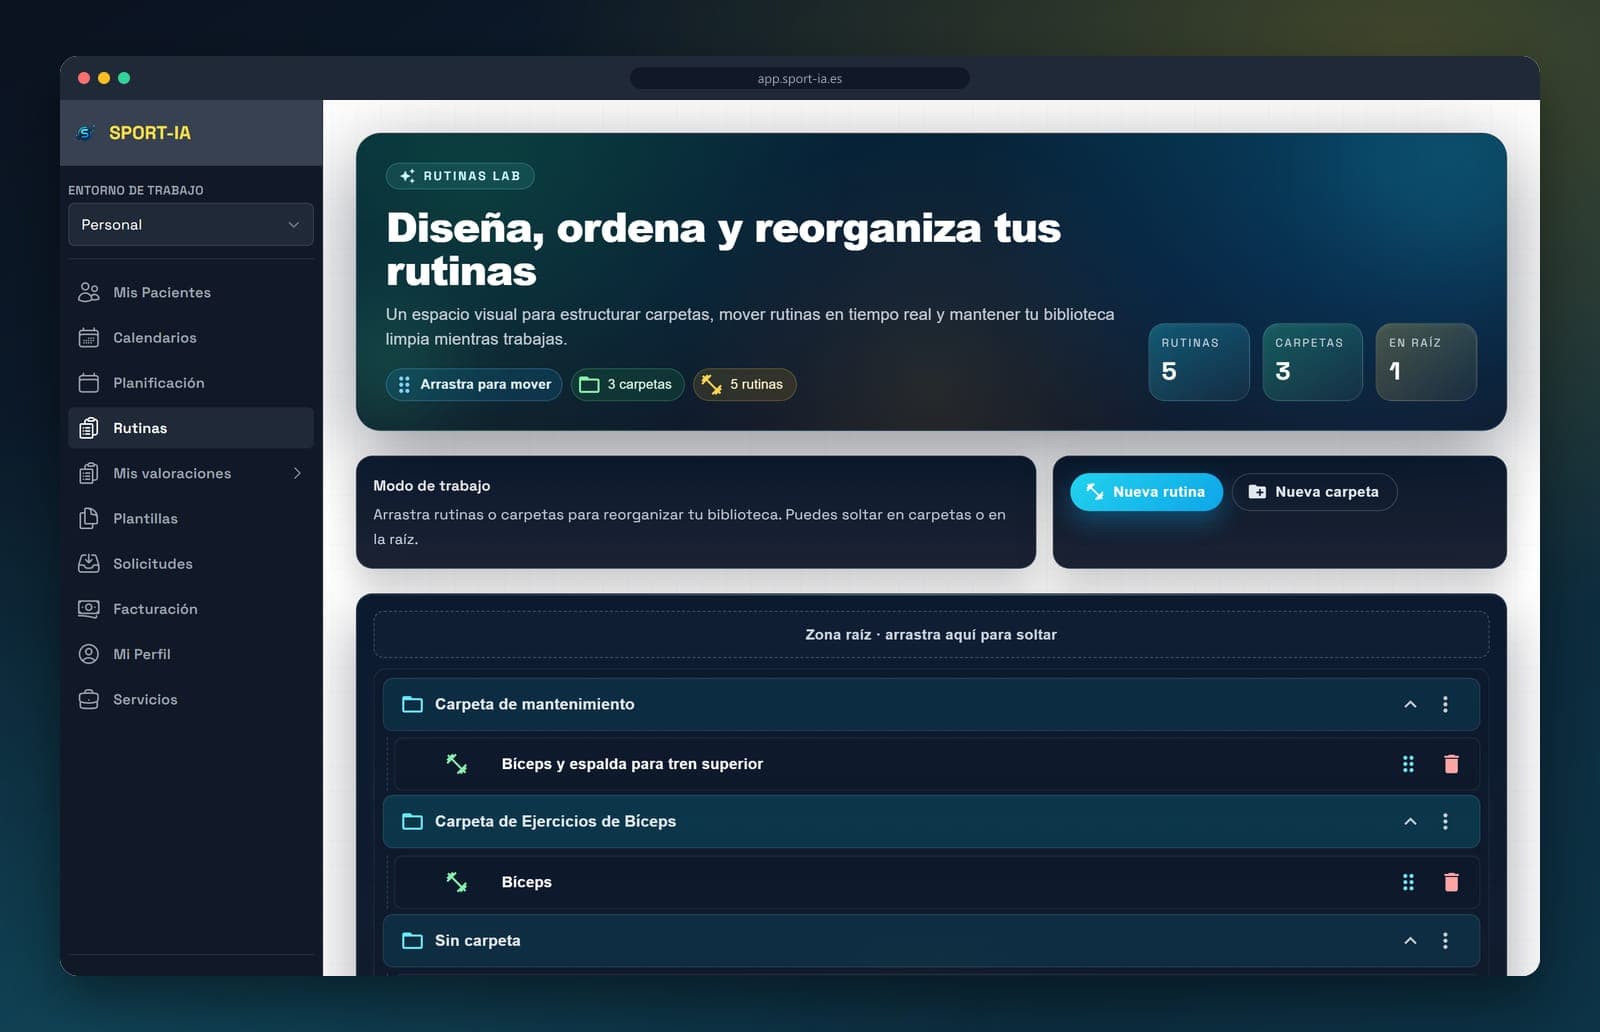The image size is (1600, 1032).
Task: Open Biceps y espalda para tren superior
Action: tap(937, 764)
